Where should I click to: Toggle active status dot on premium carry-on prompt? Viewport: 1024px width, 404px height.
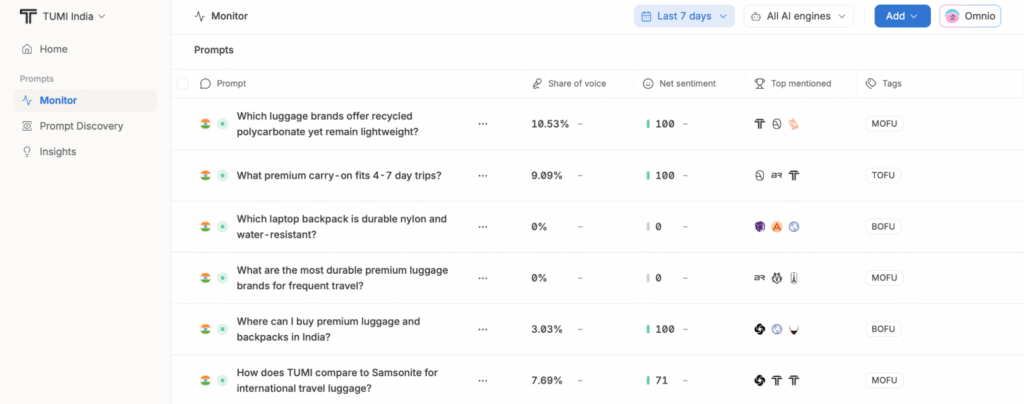pyautogui.click(x=222, y=176)
